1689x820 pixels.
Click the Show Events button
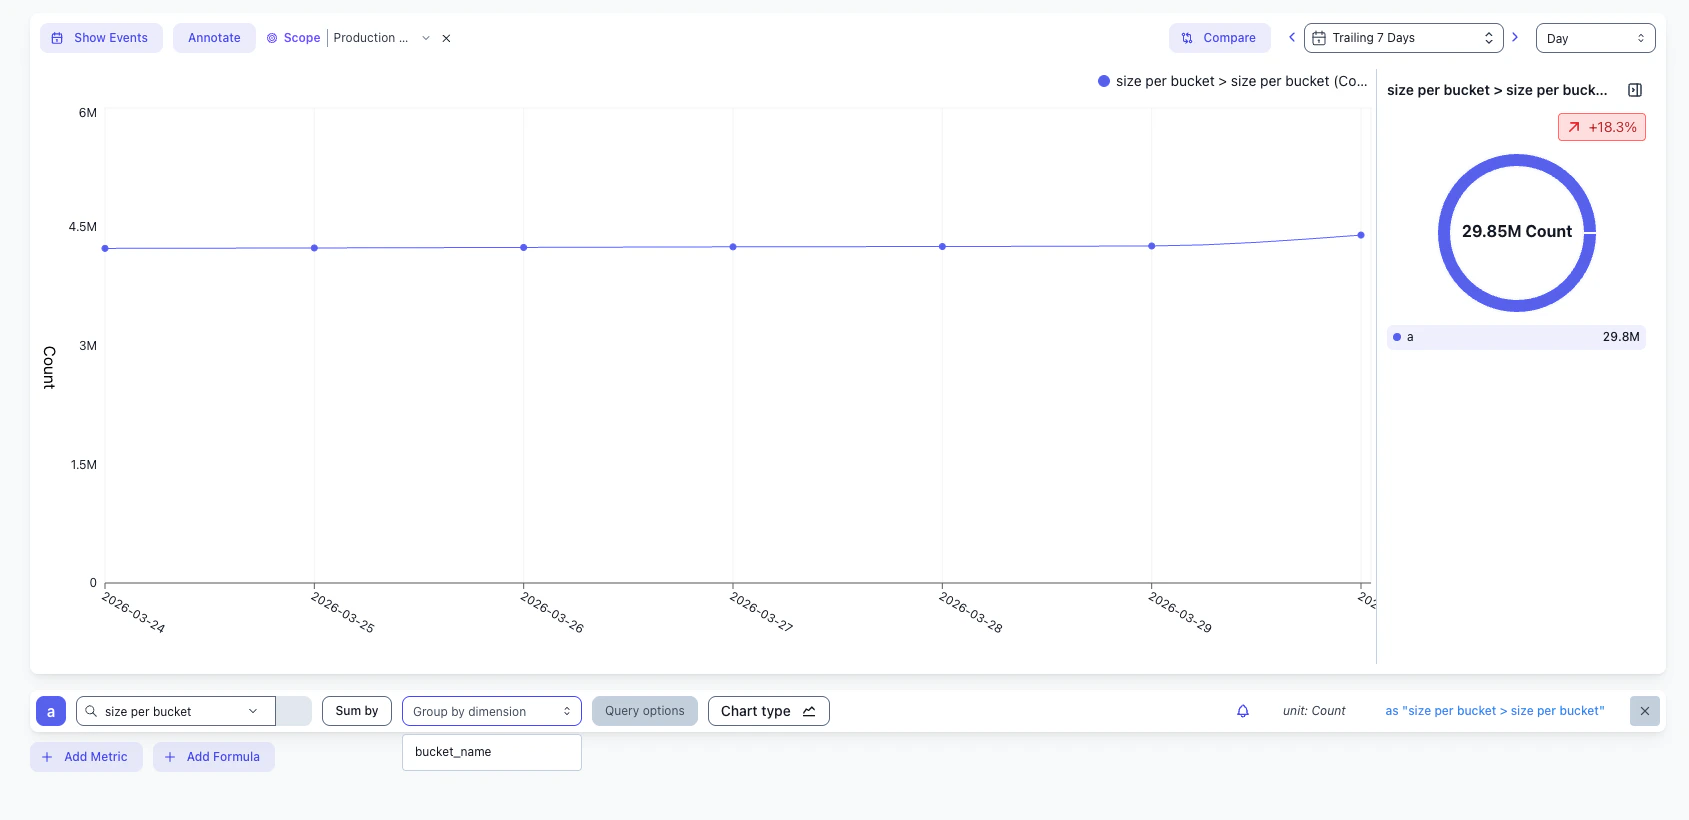click(x=101, y=38)
